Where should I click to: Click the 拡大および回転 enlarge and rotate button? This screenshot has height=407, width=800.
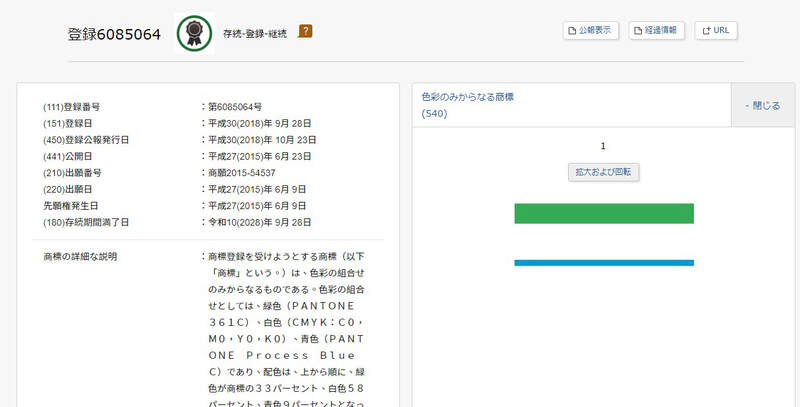click(604, 172)
